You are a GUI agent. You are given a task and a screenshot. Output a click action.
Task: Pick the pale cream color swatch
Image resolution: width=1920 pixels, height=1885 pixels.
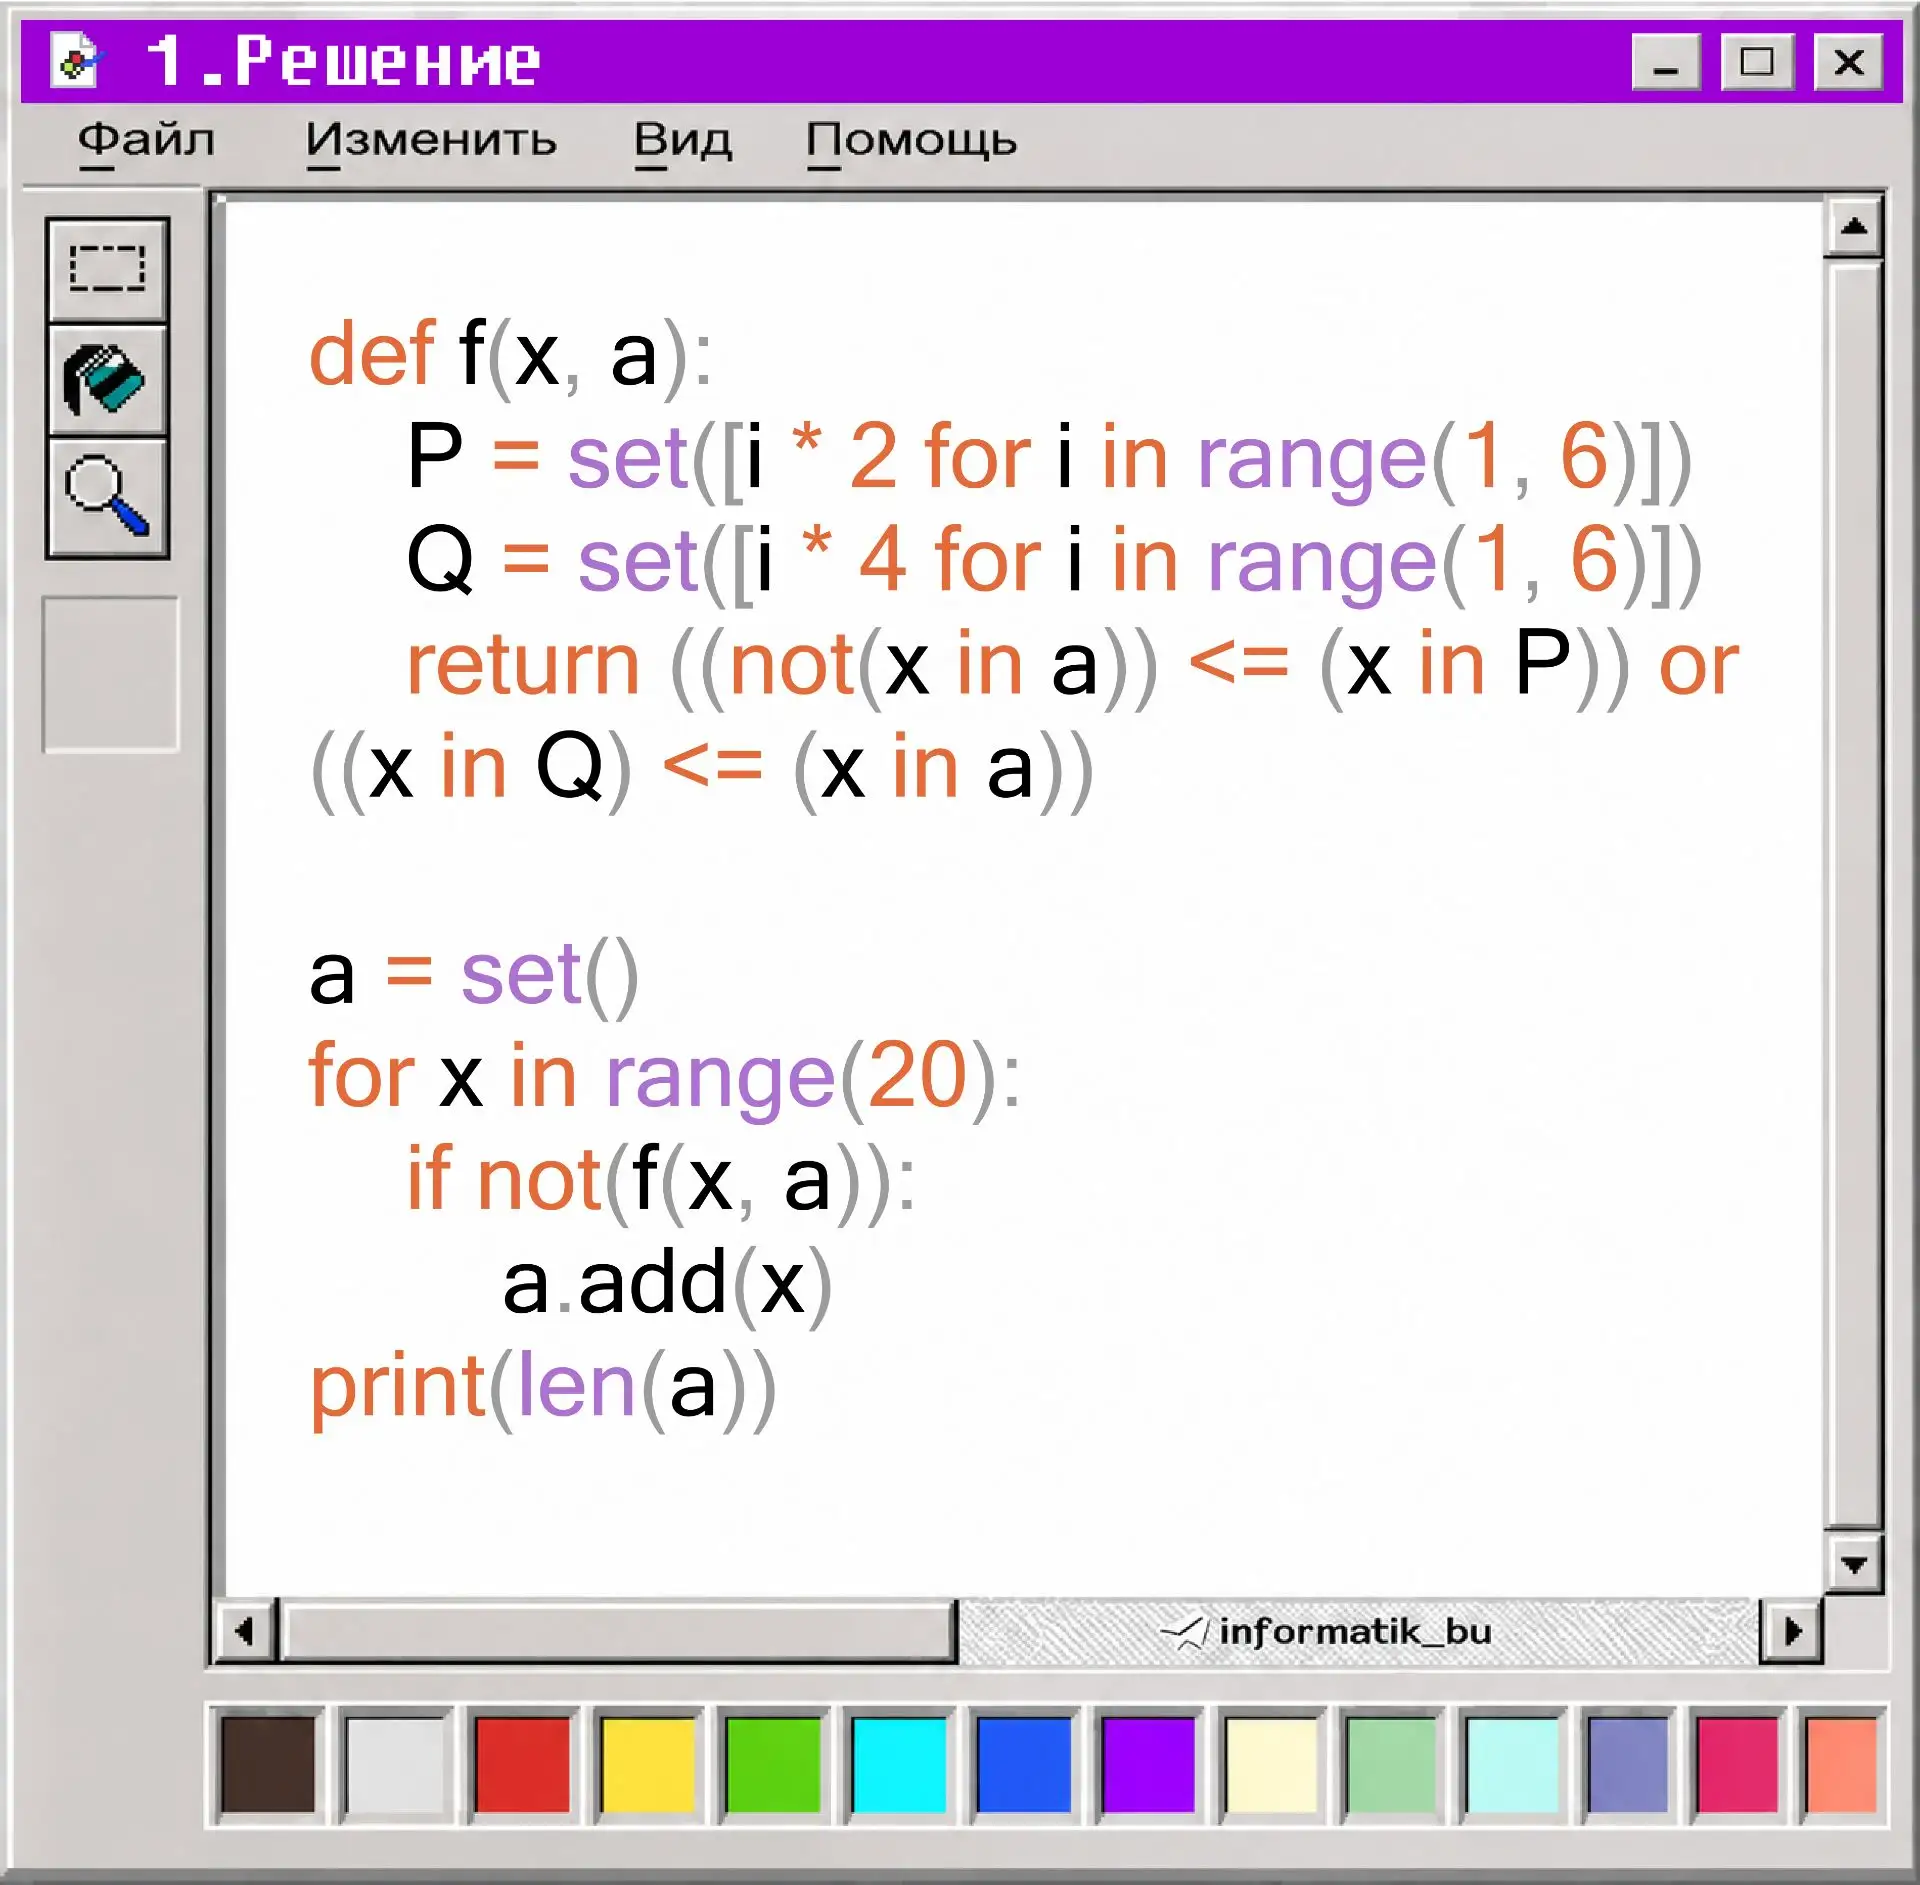point(1270,1765)
